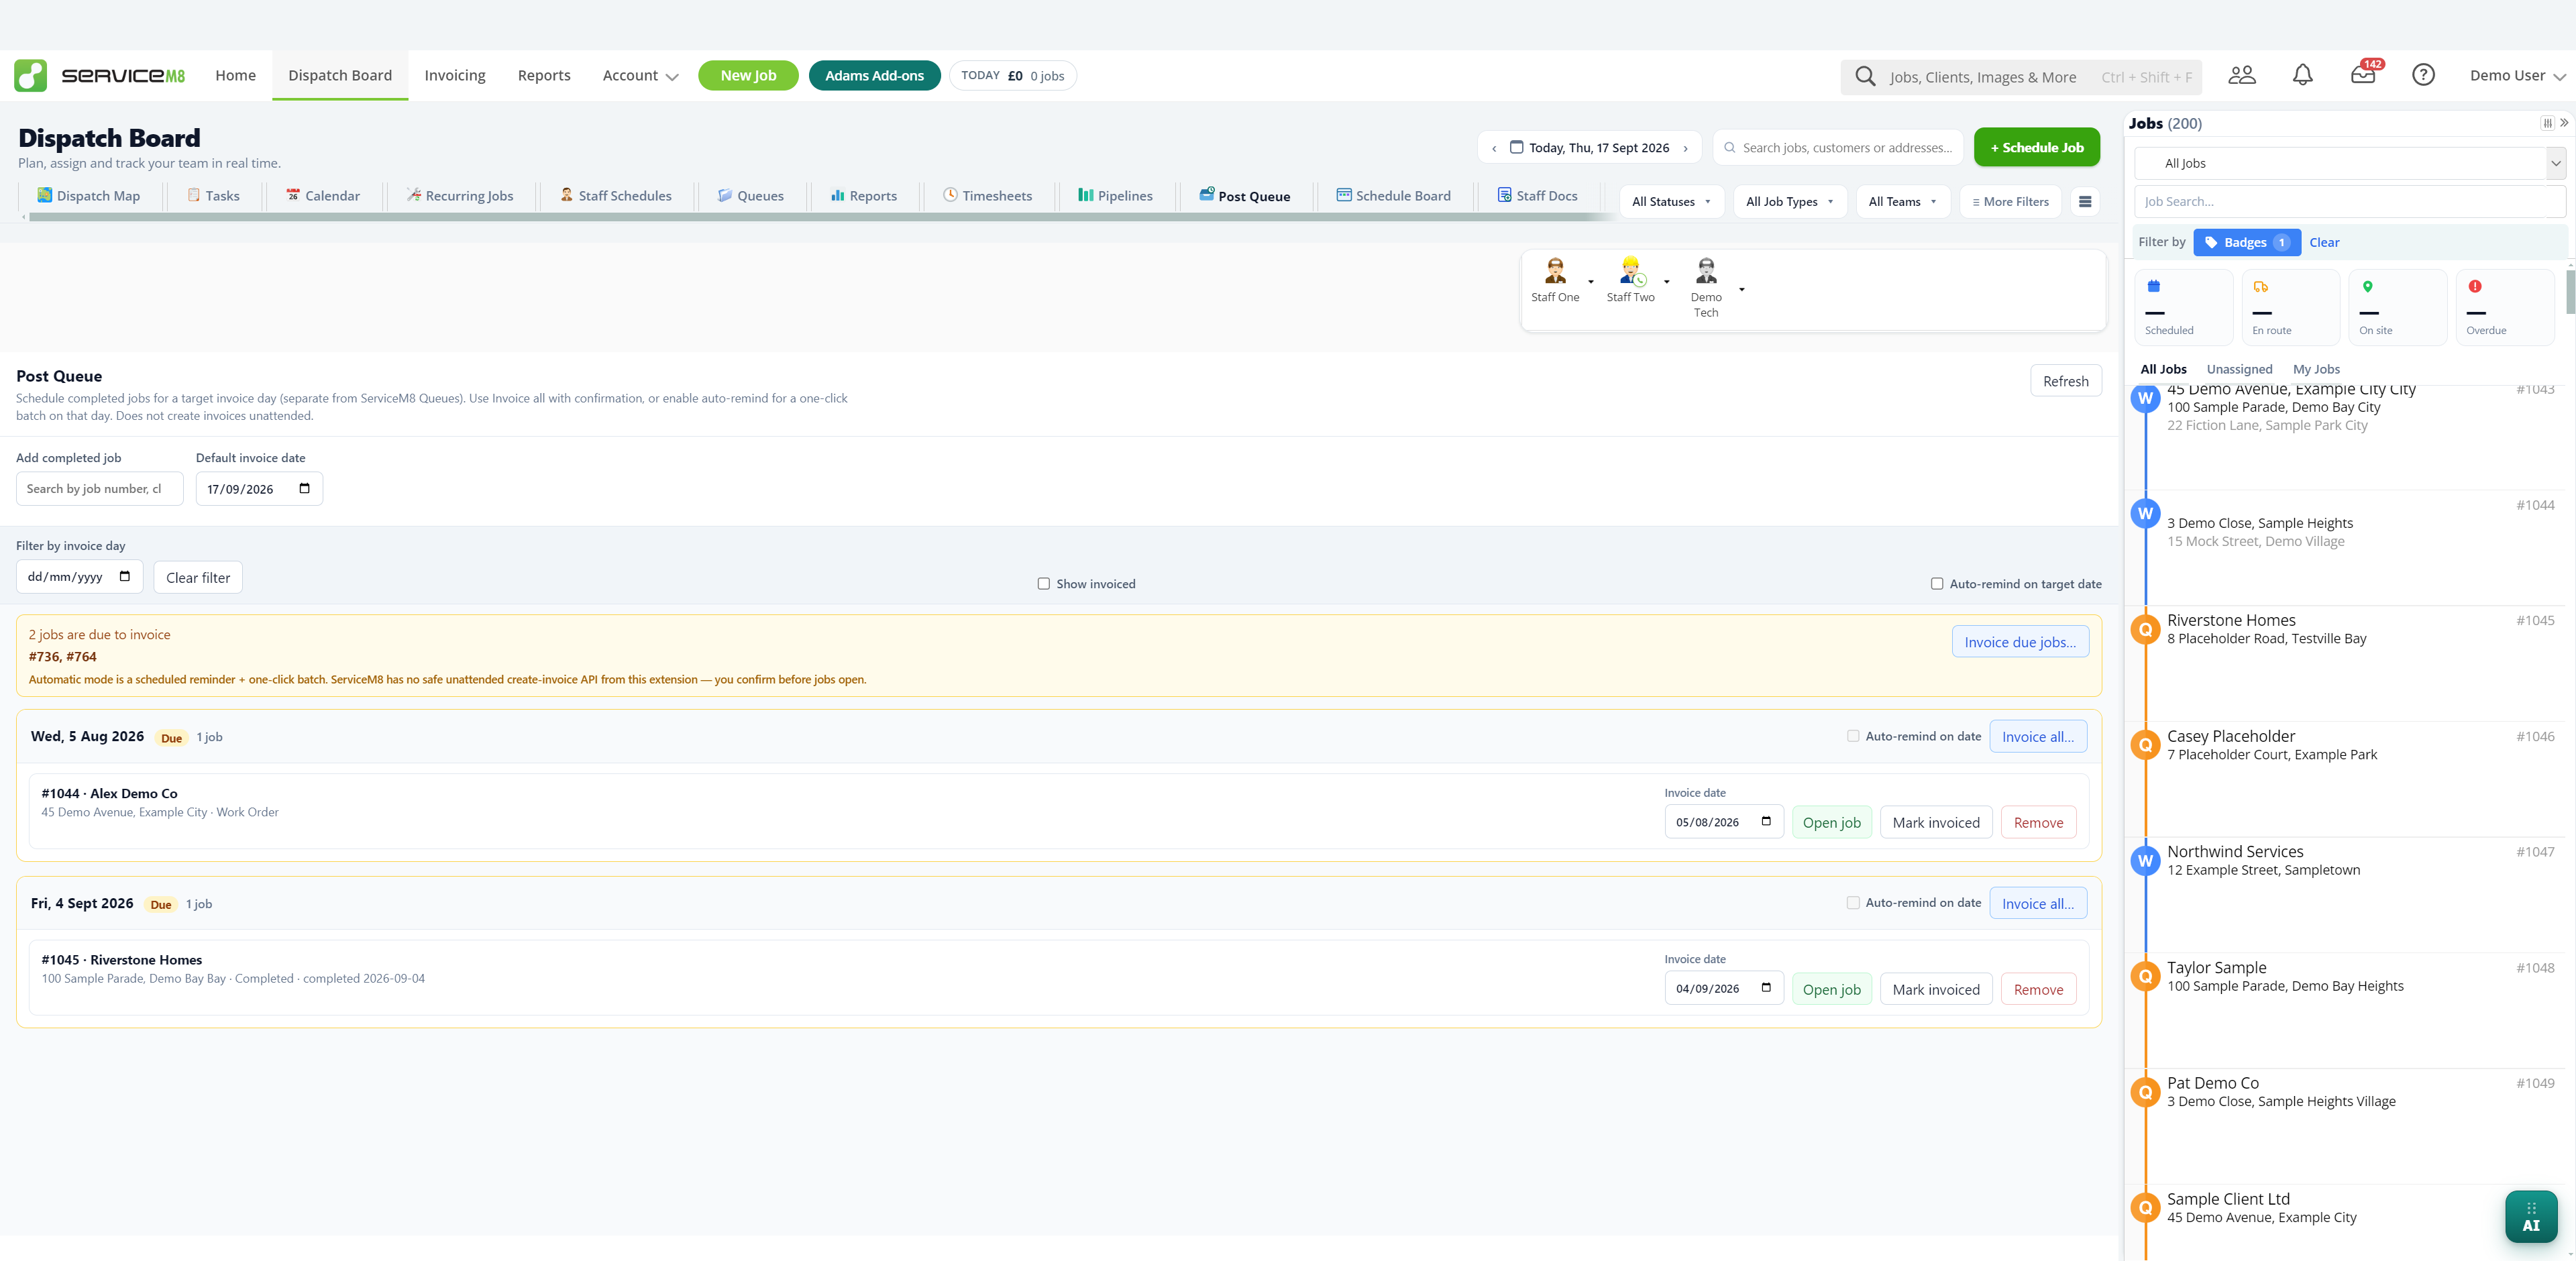2576x1261 pixels.
Task: Open the All Teams dropdown
Action: [1903, 201]
